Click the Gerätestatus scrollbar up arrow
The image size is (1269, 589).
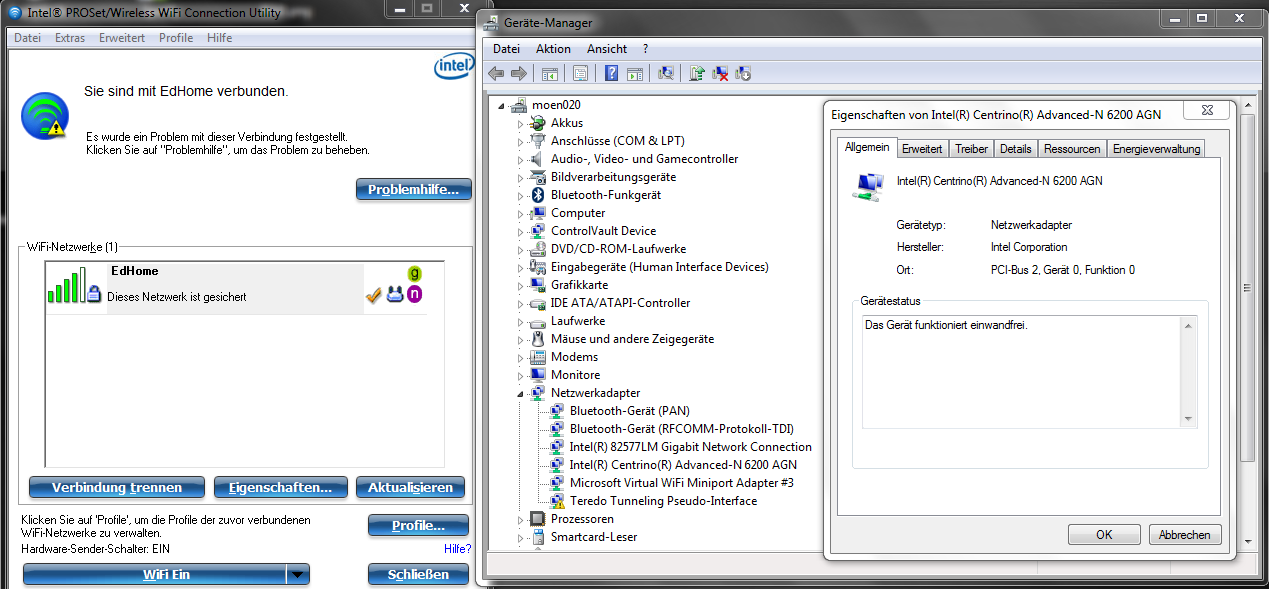pyautogui.click(x=1188, y=325)
